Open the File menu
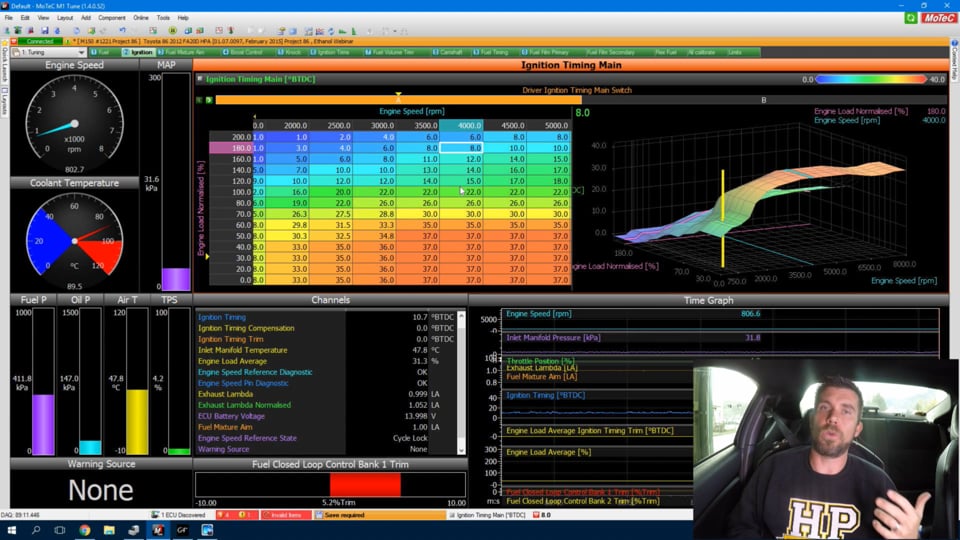 point(9,18)
